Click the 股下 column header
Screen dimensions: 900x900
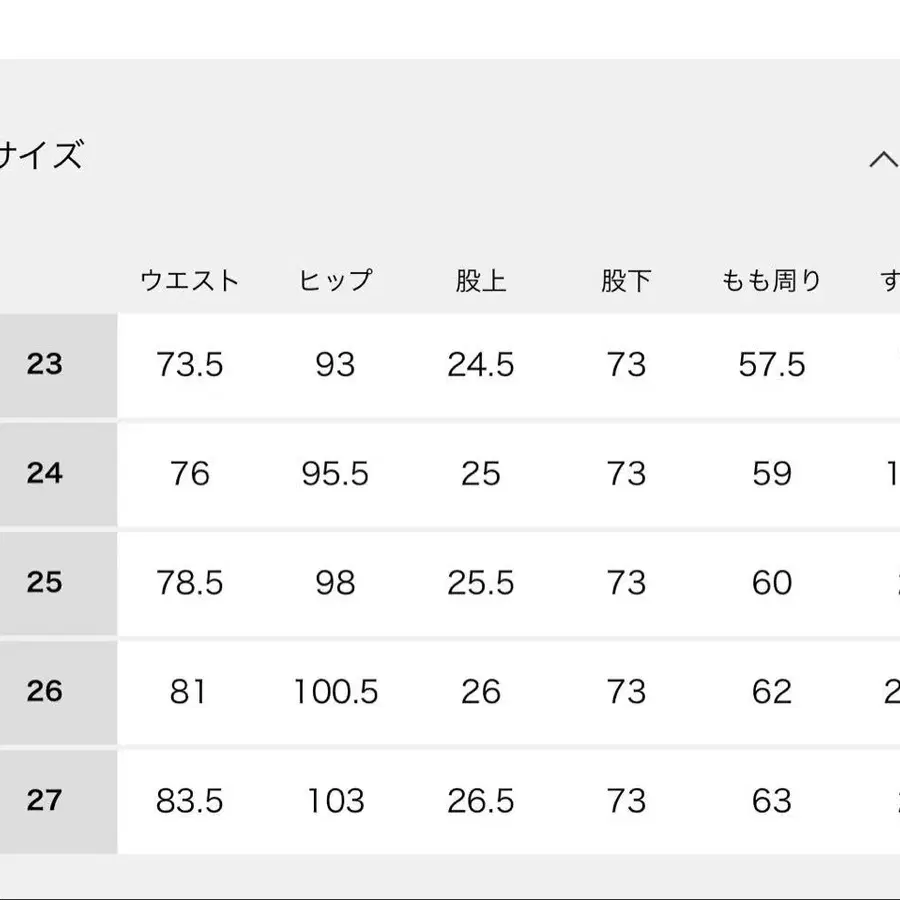click(x=626, y=280)
